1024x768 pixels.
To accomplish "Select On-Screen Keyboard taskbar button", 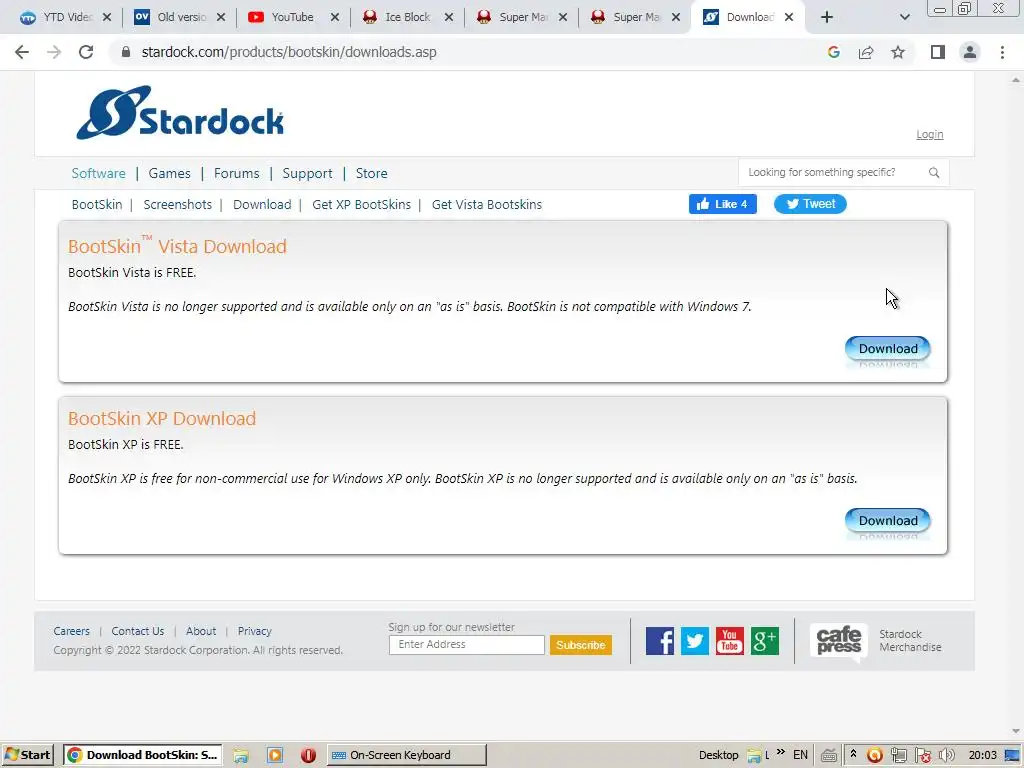I will coord(406,755).
